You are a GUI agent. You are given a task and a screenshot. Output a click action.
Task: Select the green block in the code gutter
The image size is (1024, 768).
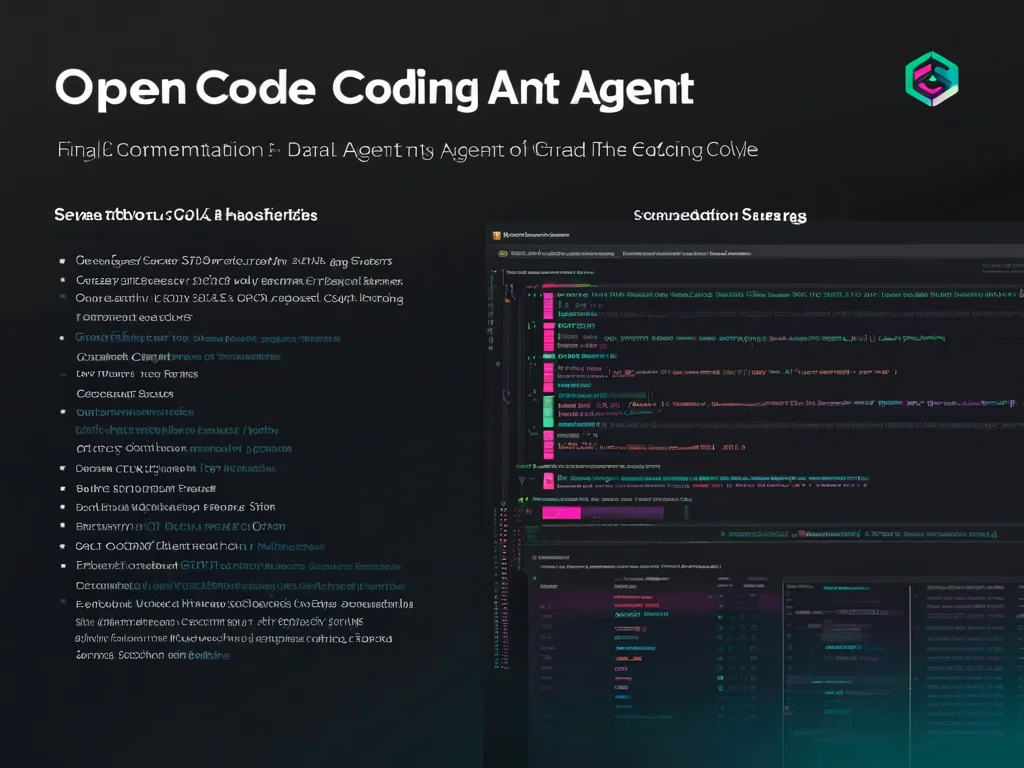[549, 411]
